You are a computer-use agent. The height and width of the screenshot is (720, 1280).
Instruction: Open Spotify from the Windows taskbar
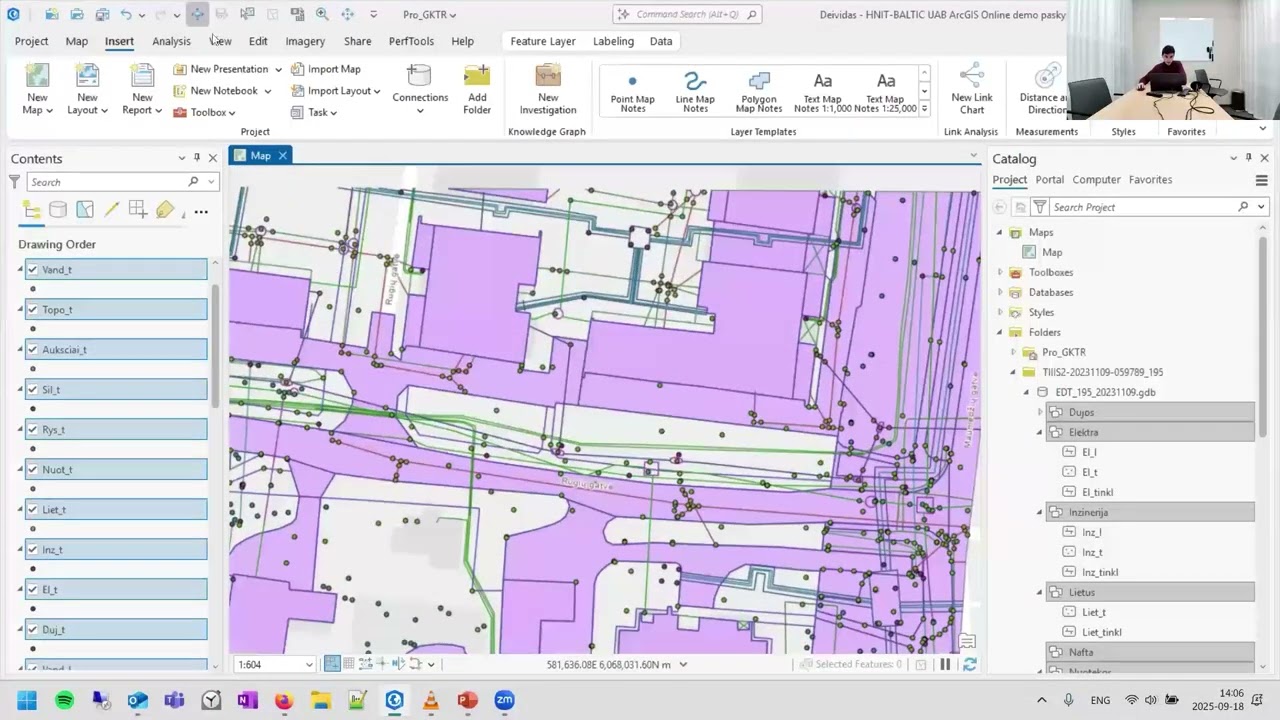coord(65,701)
